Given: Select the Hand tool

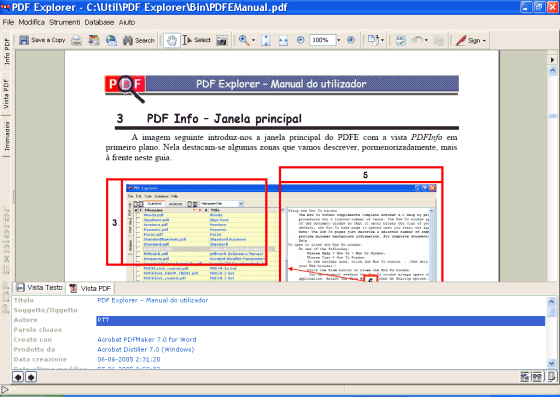Looking at the screenshot, I should coord(172,40).
